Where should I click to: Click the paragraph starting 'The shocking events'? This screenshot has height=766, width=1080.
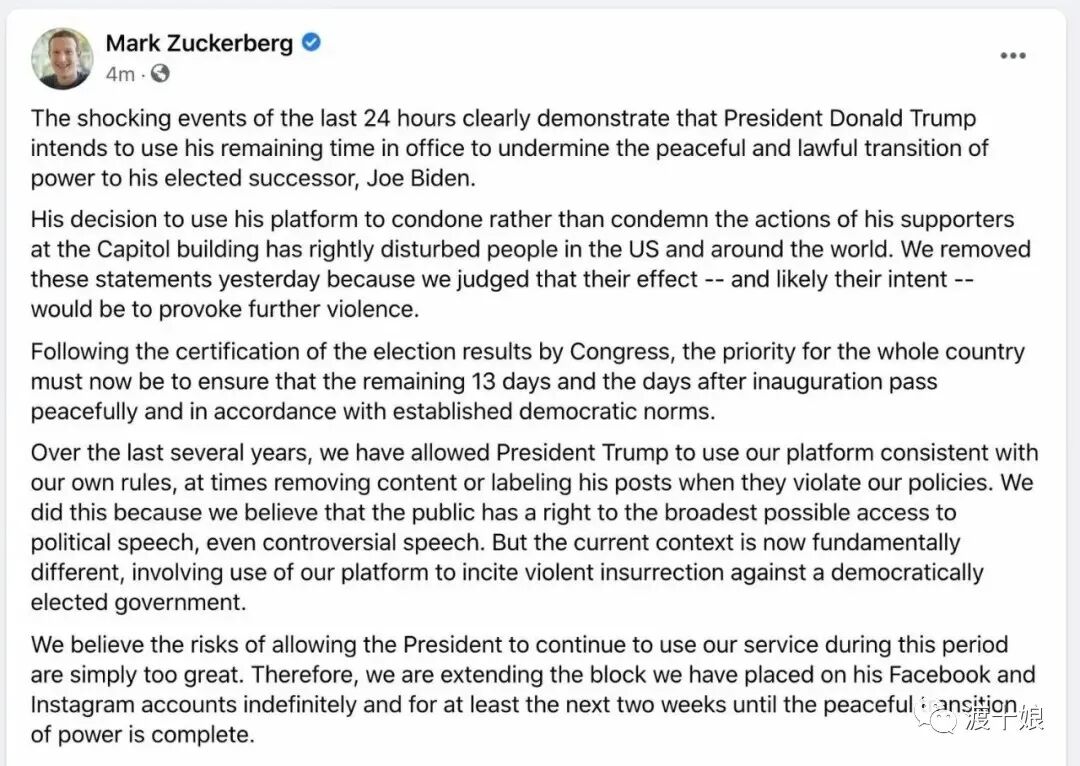(x=510, y=148)
